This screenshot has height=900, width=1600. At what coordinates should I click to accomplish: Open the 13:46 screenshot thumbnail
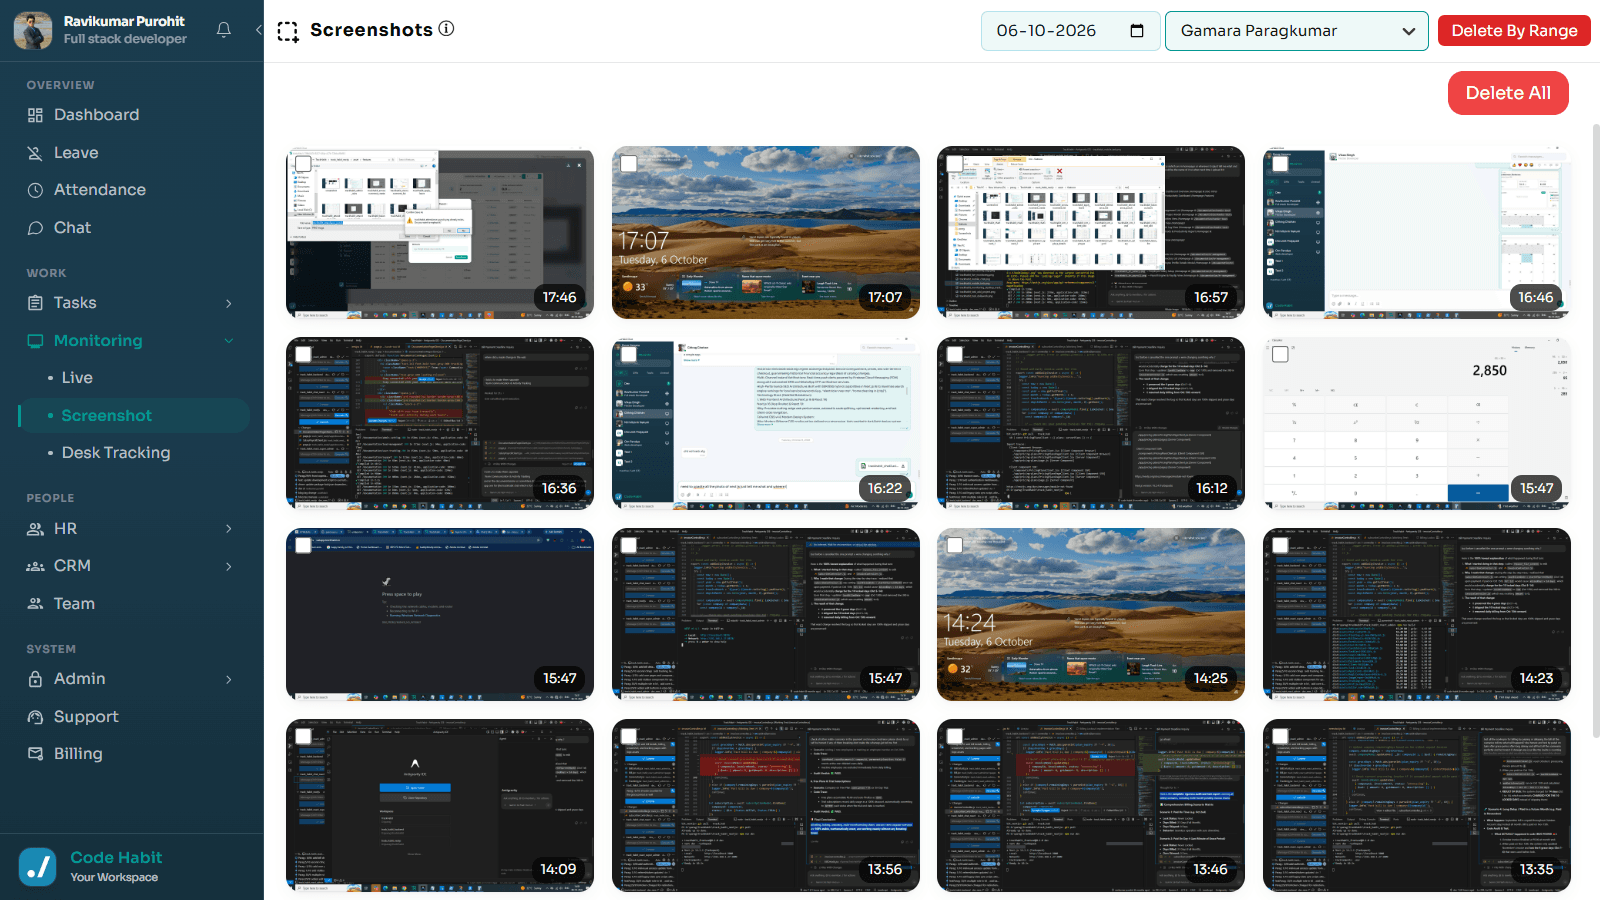1091,805
